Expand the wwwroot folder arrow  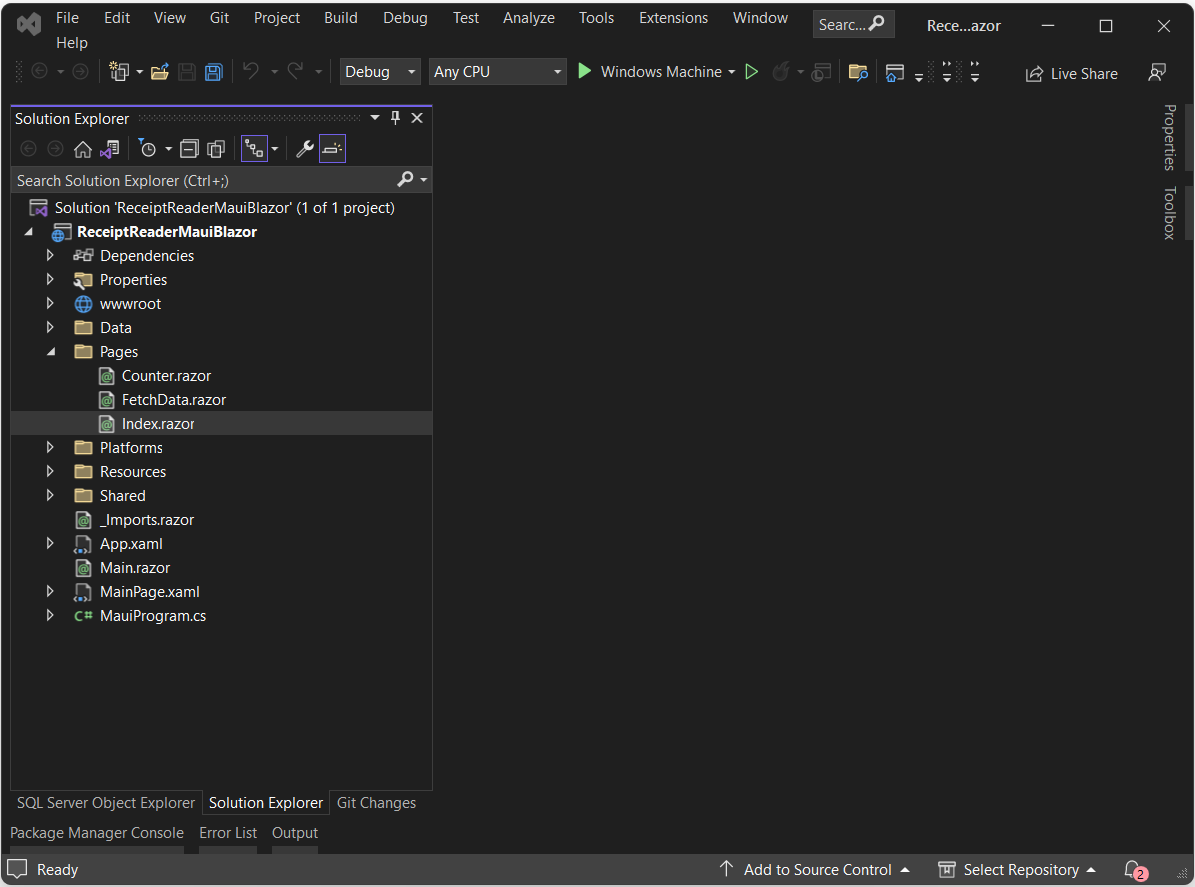(50, 303)
